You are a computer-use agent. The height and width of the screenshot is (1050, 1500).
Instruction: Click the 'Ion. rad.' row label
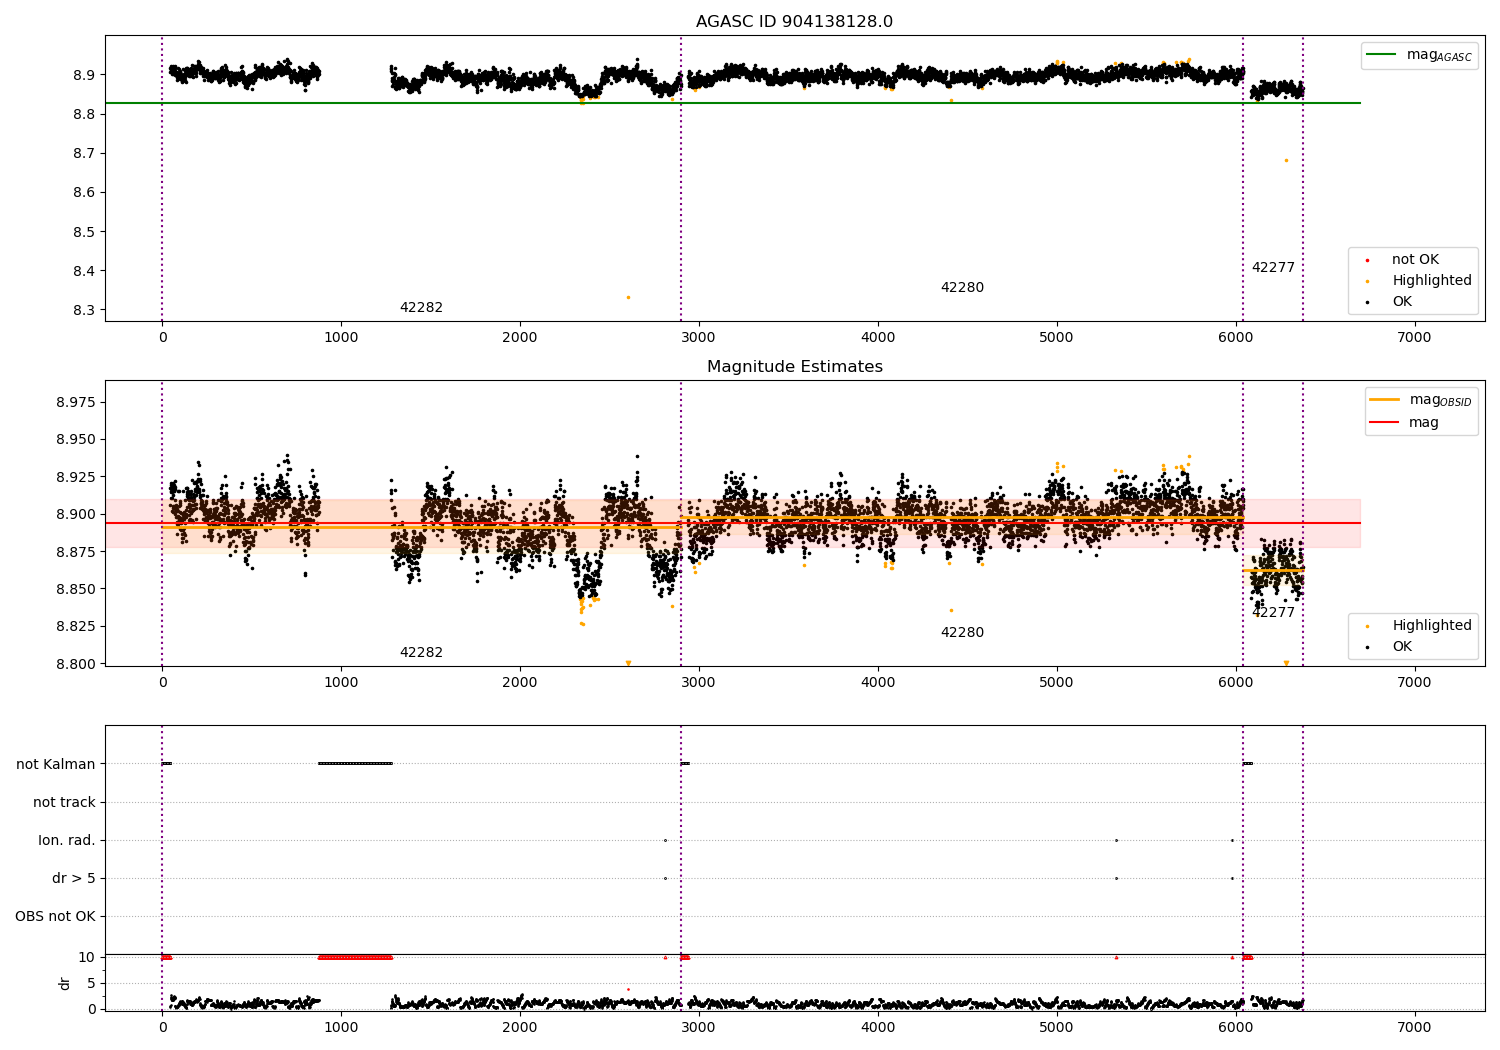tap(67, 840)
